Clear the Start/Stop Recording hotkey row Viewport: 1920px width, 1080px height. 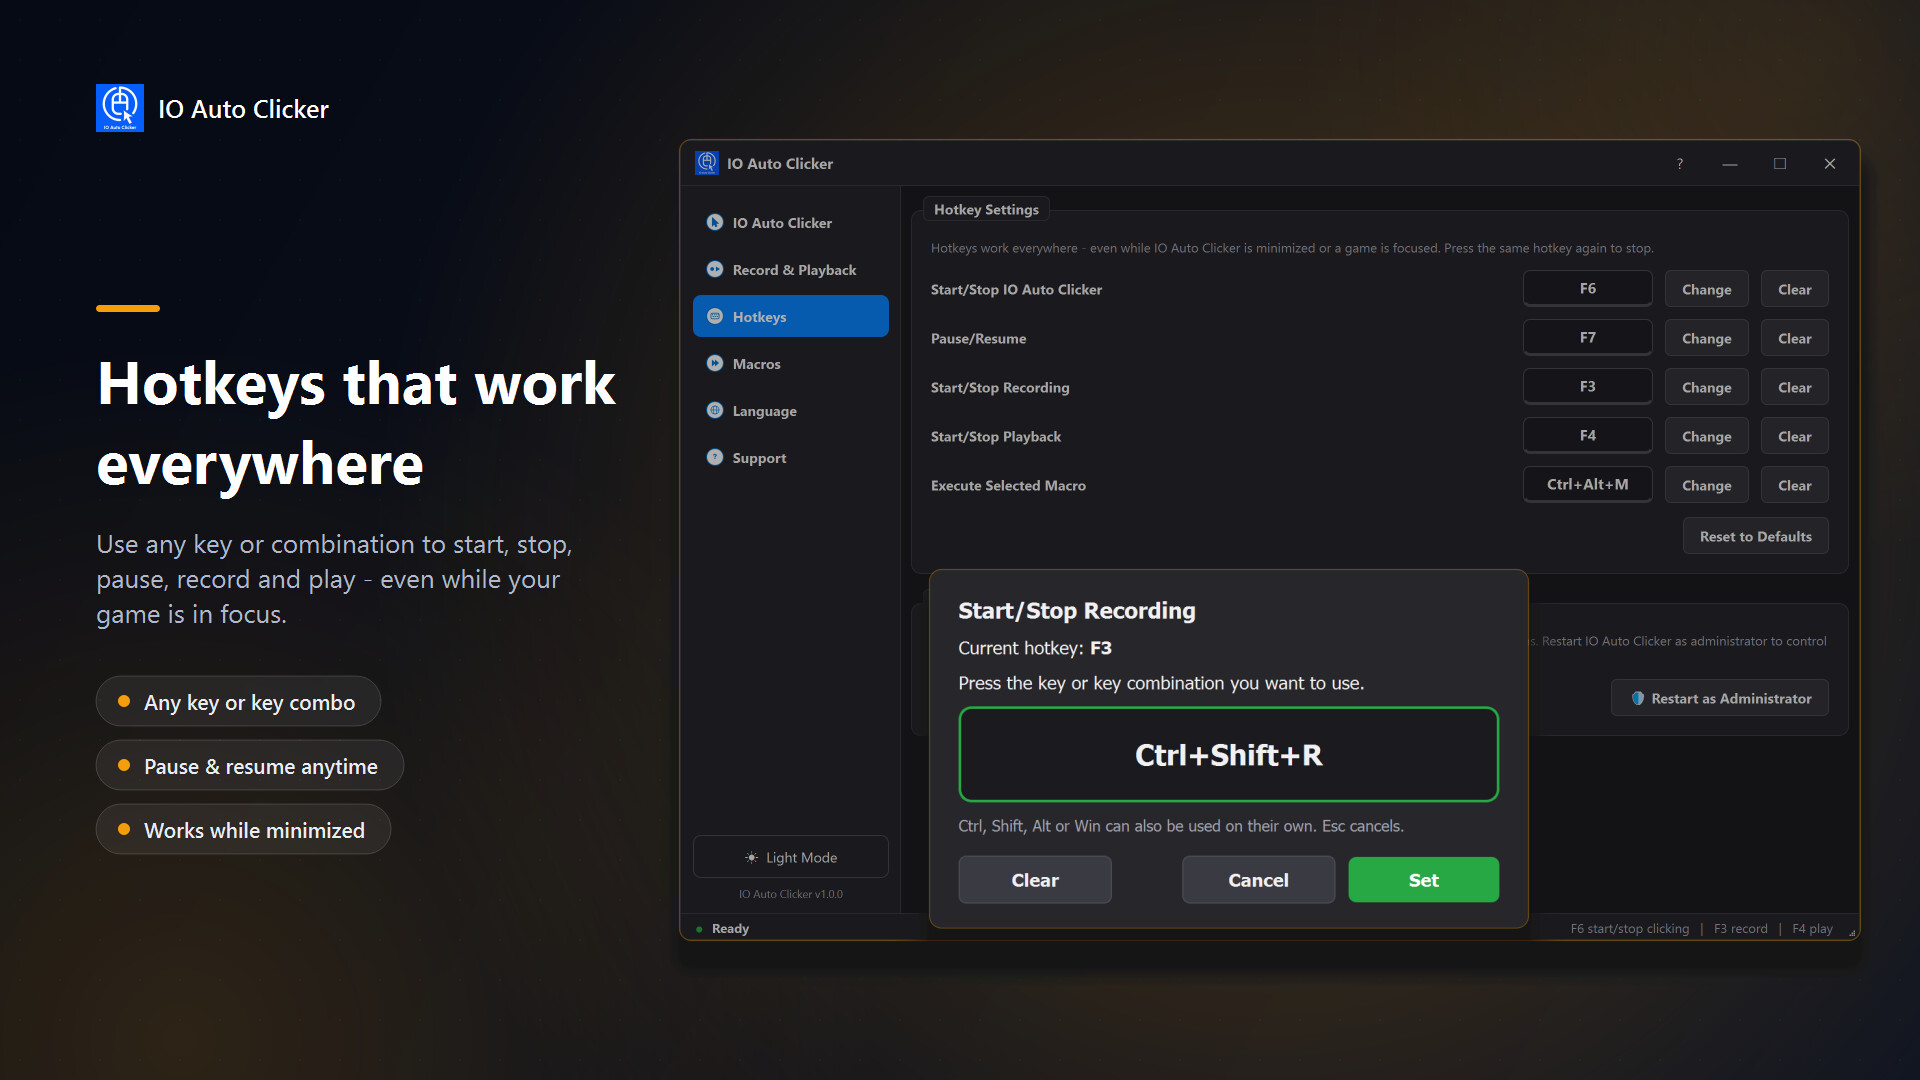1795,387
